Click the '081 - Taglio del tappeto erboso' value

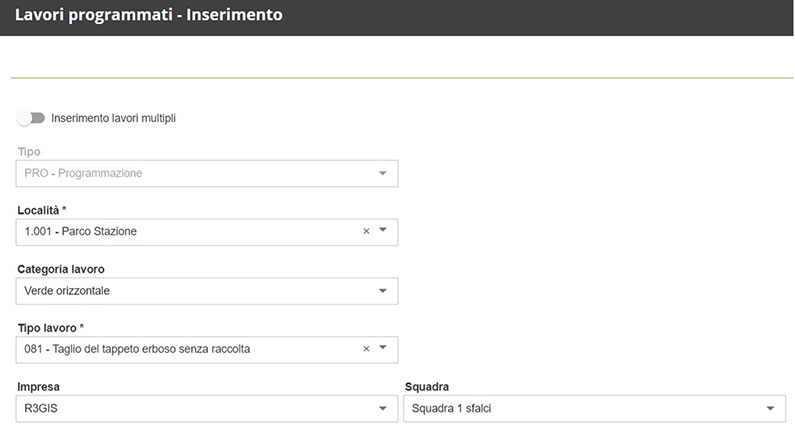click(x=137, y=349)
